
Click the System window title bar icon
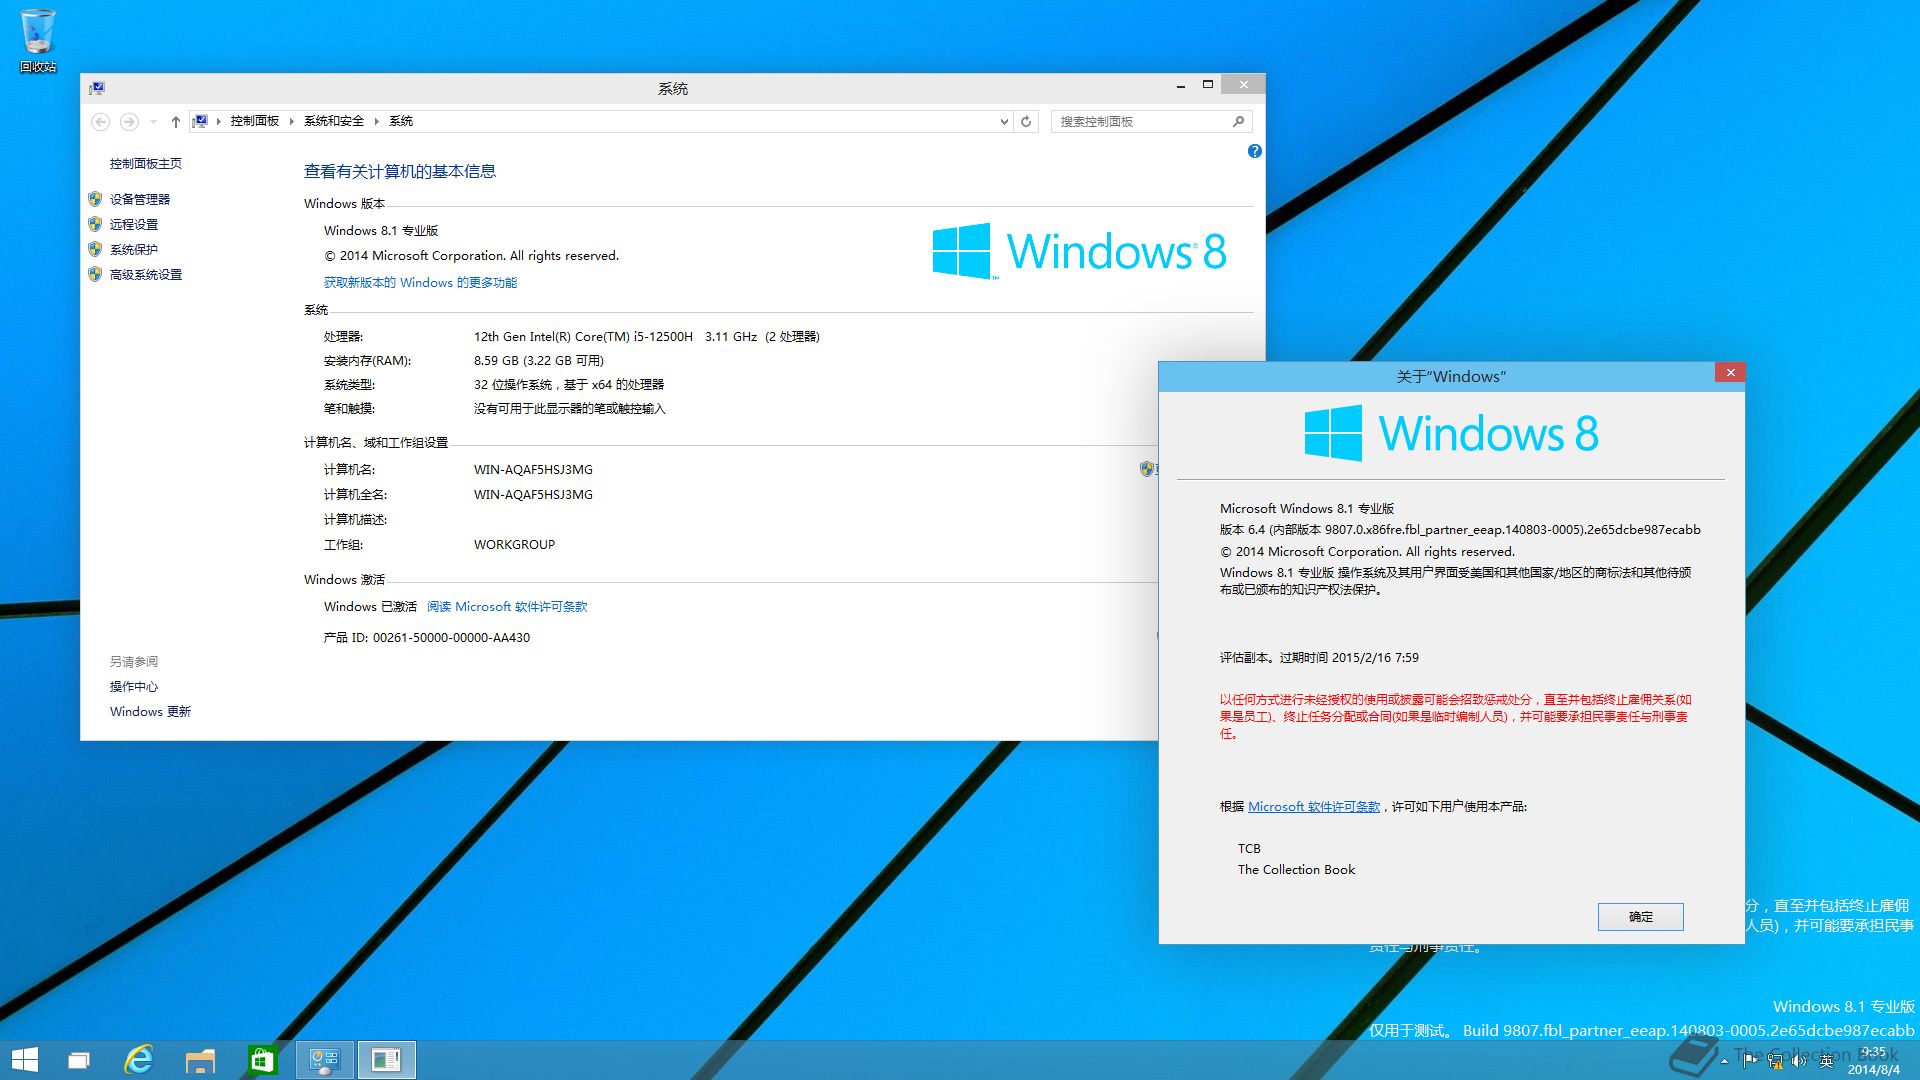tap(97, 88)
